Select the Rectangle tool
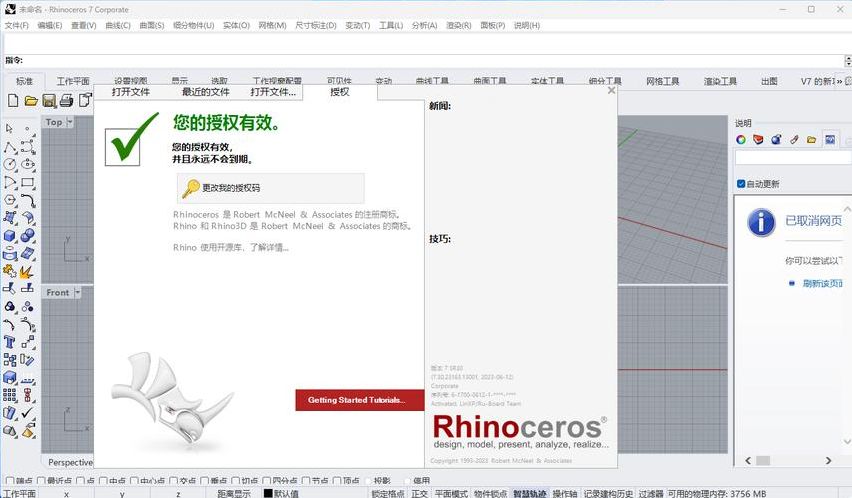 [x=28, y=182]
